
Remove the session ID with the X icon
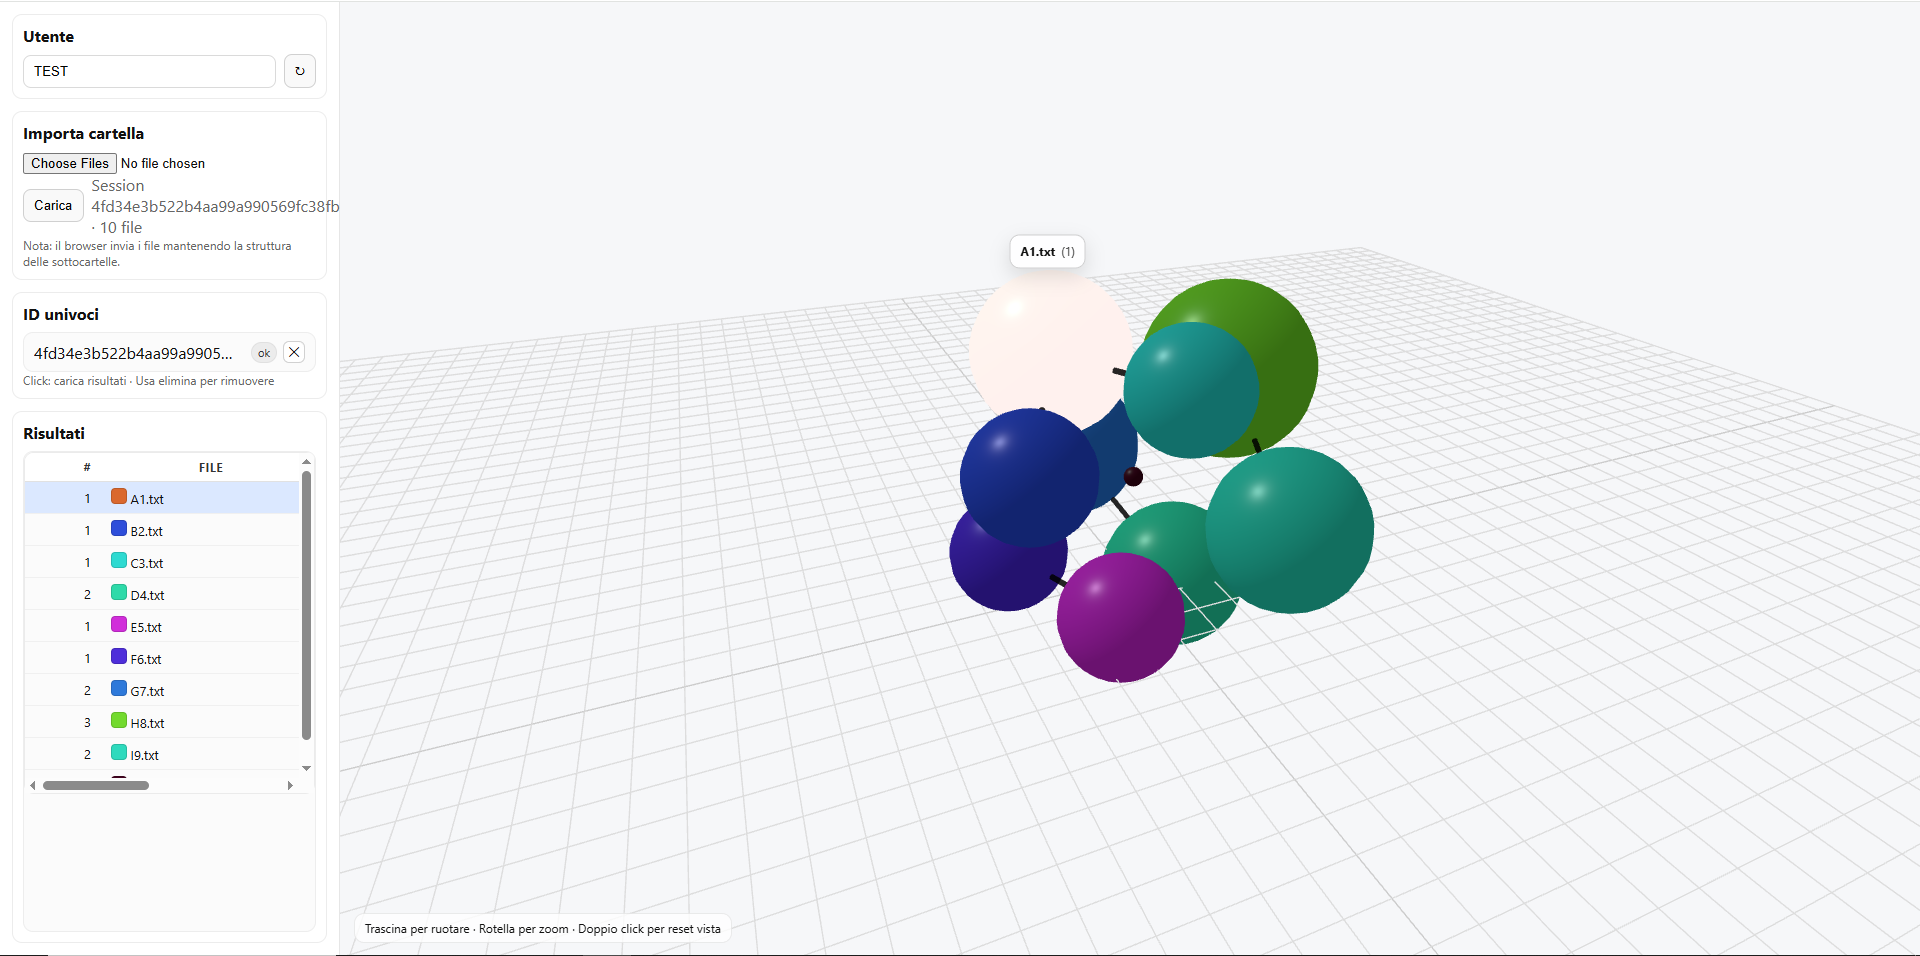tap(294, 352)
